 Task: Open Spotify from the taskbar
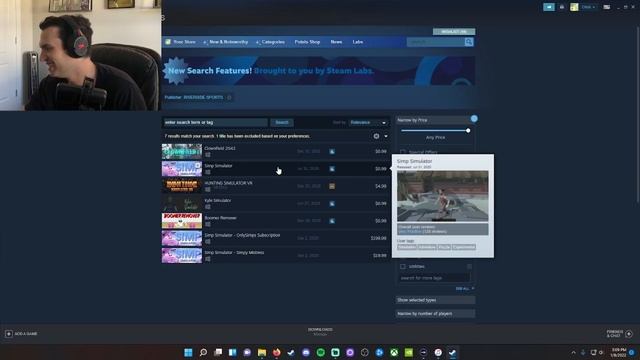tap(320, 352)
